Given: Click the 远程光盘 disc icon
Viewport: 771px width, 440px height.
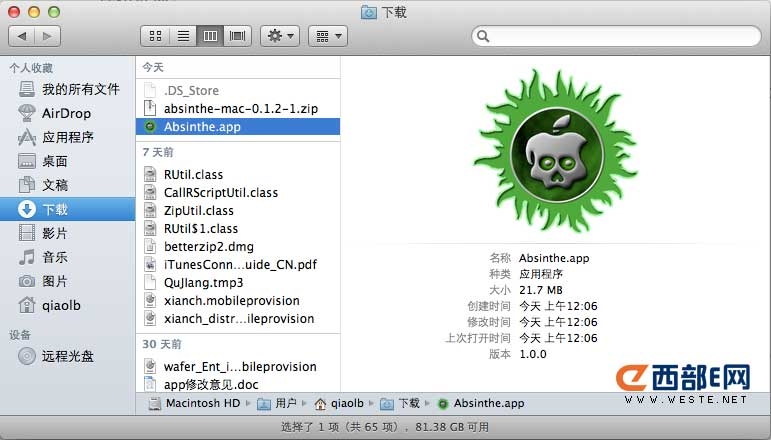Looking at the screenshot, I should pyautogui.click(x=27, y=356).
